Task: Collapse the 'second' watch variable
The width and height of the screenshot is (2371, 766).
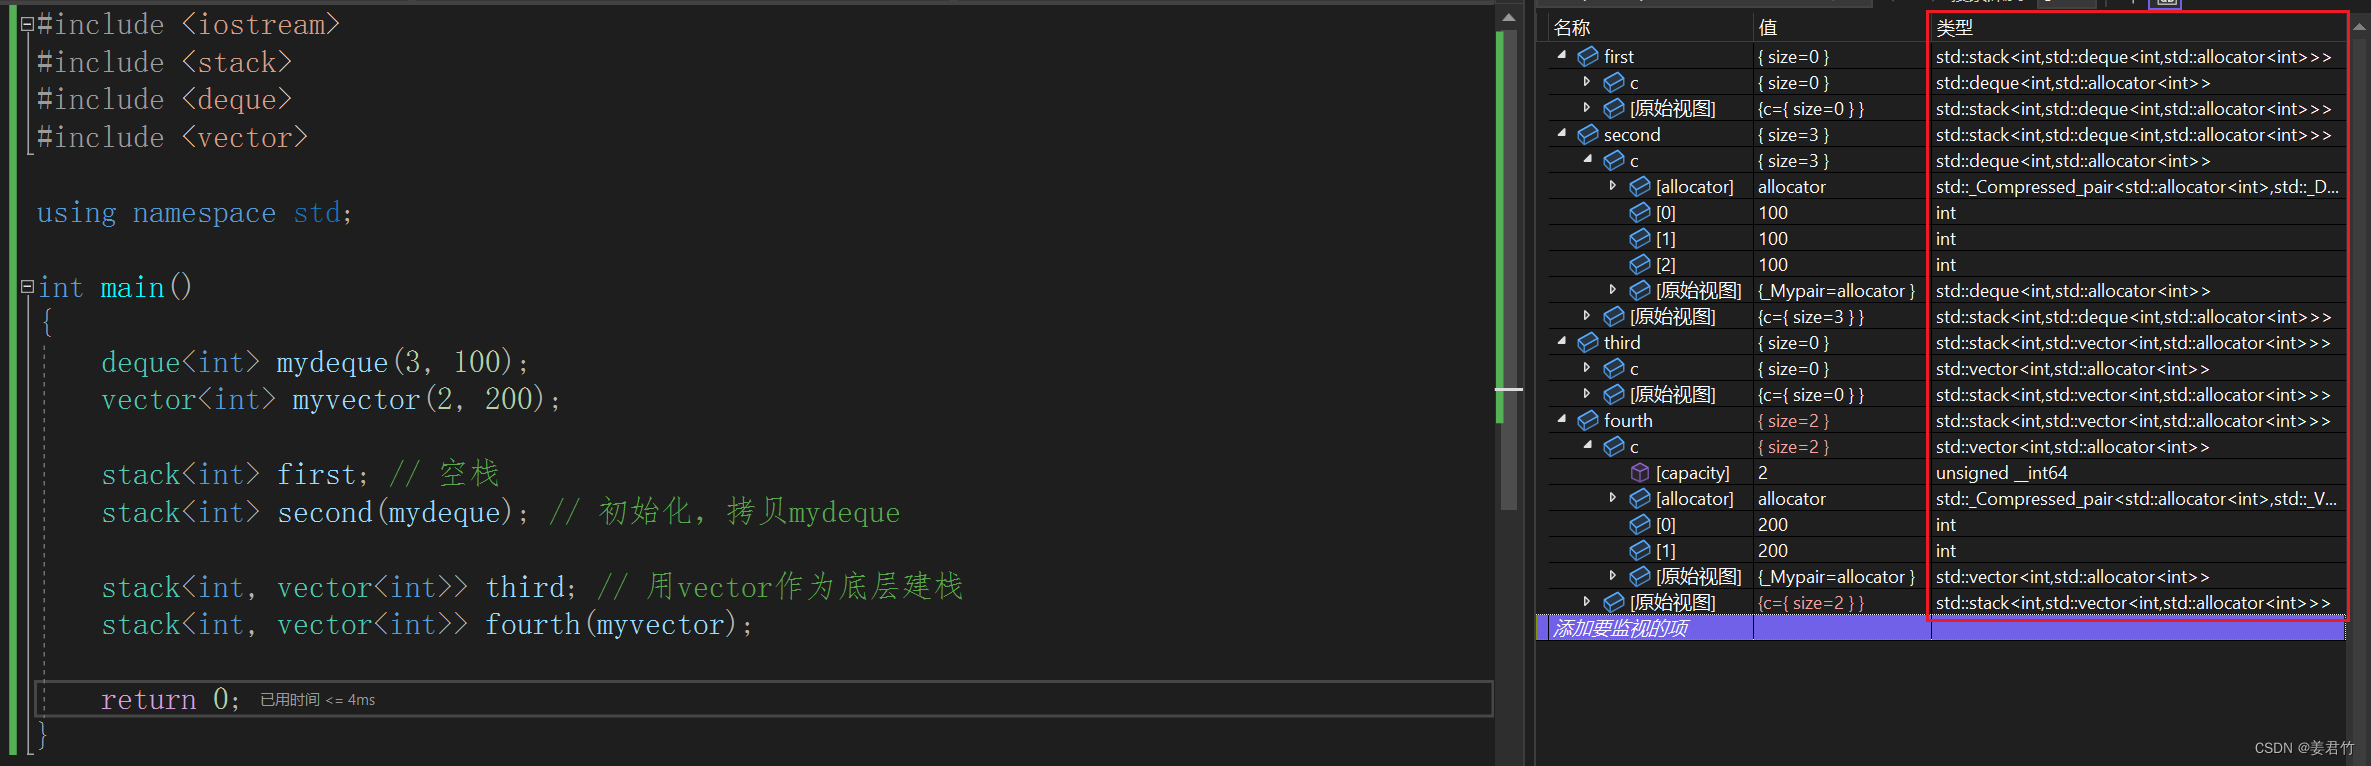Action: 1562,134
